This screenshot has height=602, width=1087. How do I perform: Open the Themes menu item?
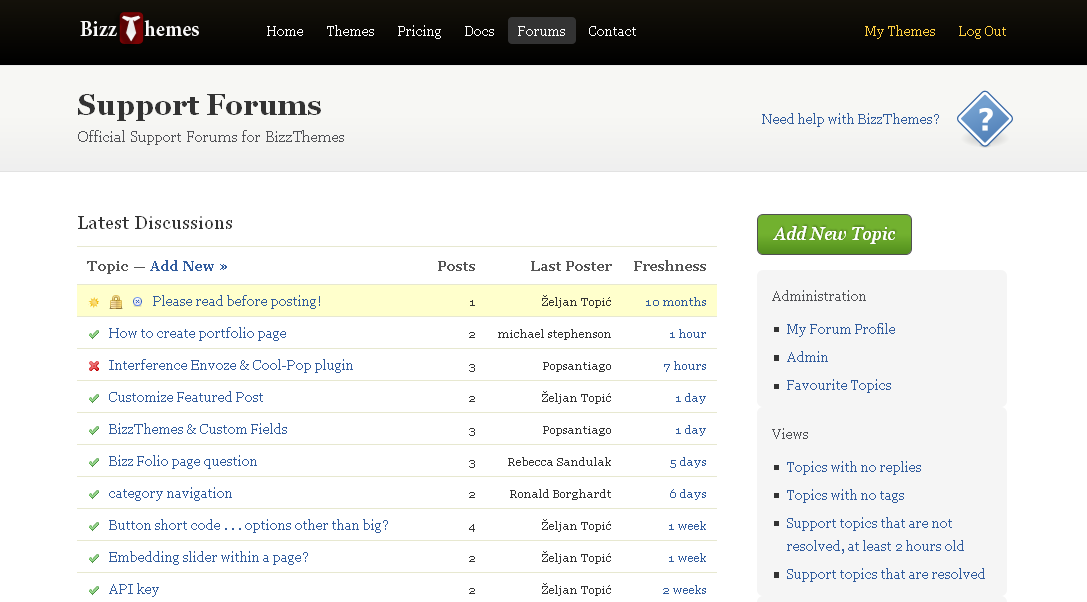(x=350, y=31)
